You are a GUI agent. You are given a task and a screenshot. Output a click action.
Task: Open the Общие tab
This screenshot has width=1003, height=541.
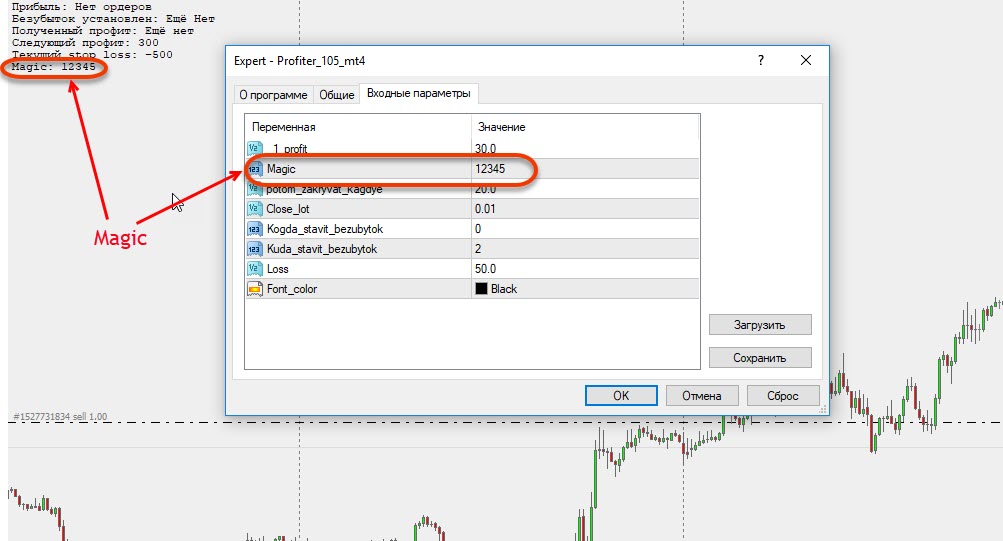[336, 95]
